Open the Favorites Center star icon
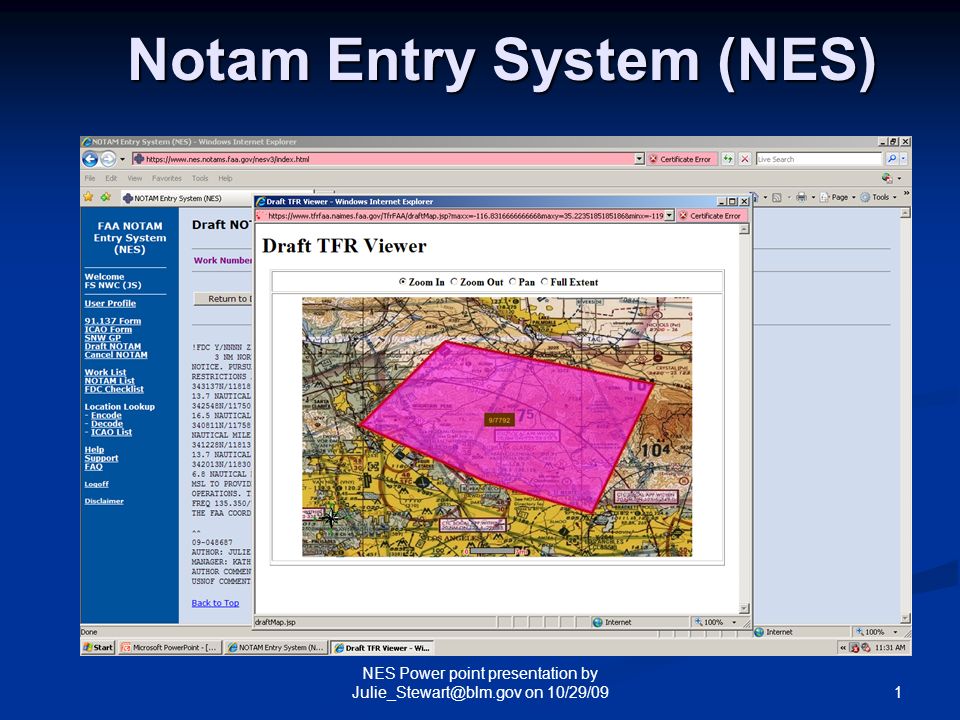 89,197
